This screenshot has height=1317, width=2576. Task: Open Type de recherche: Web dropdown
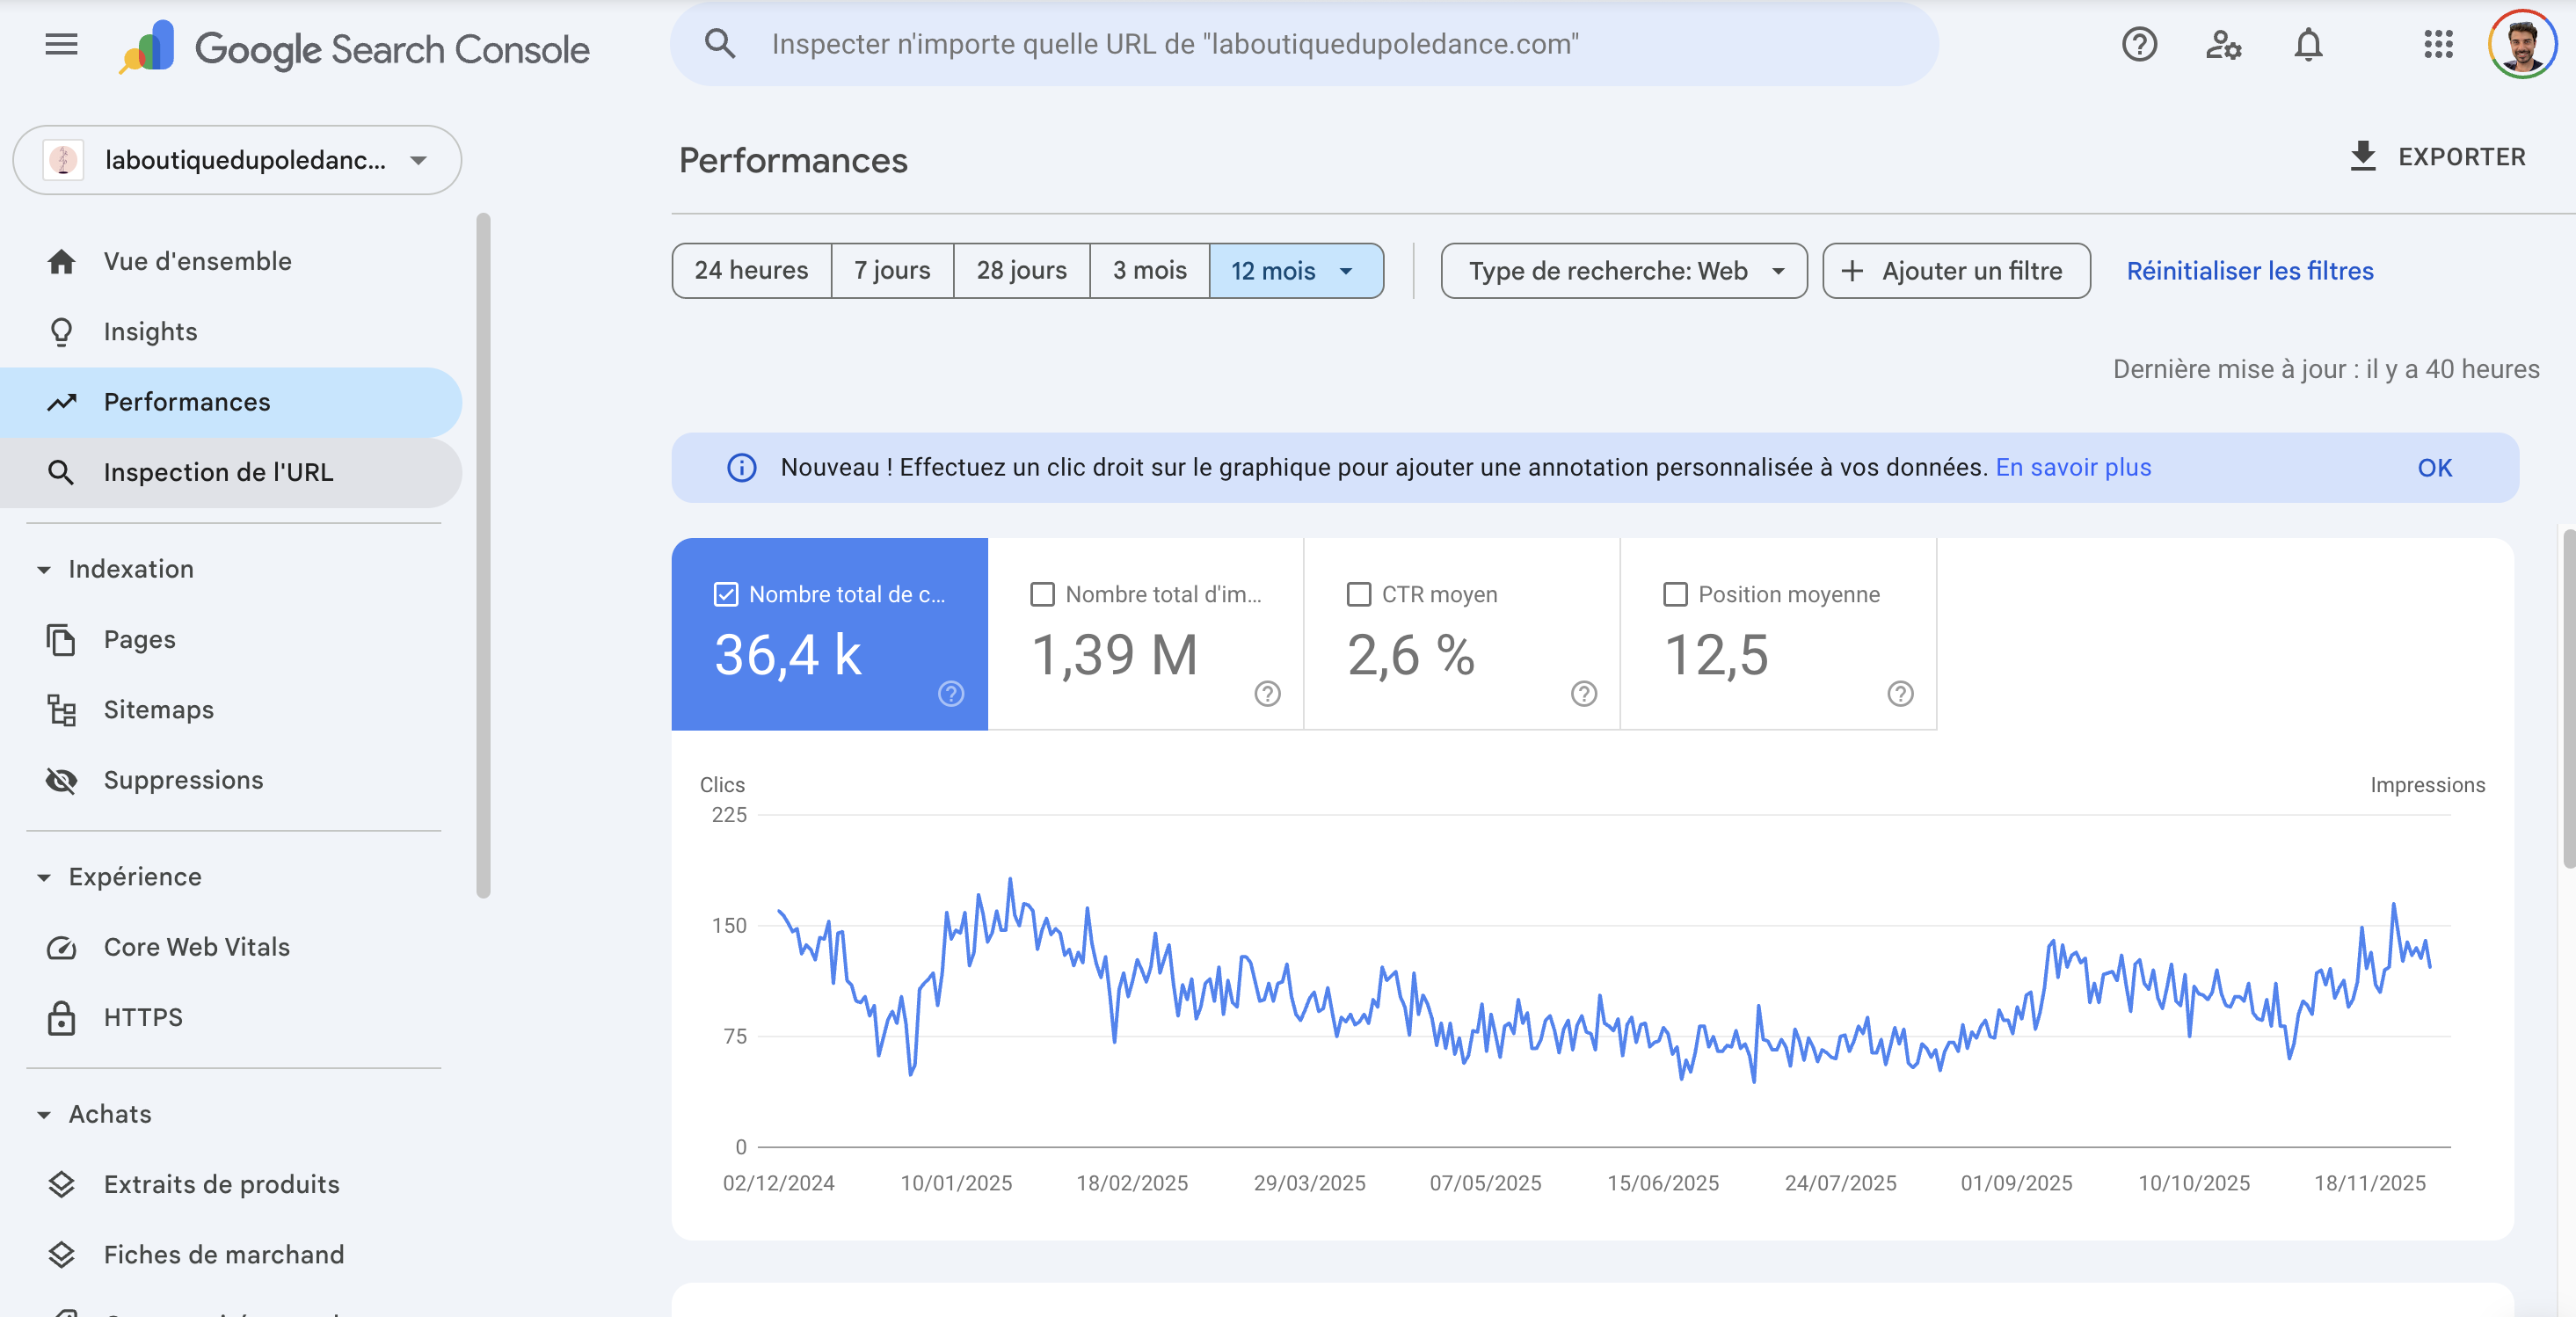click(x=1623, y=271)
